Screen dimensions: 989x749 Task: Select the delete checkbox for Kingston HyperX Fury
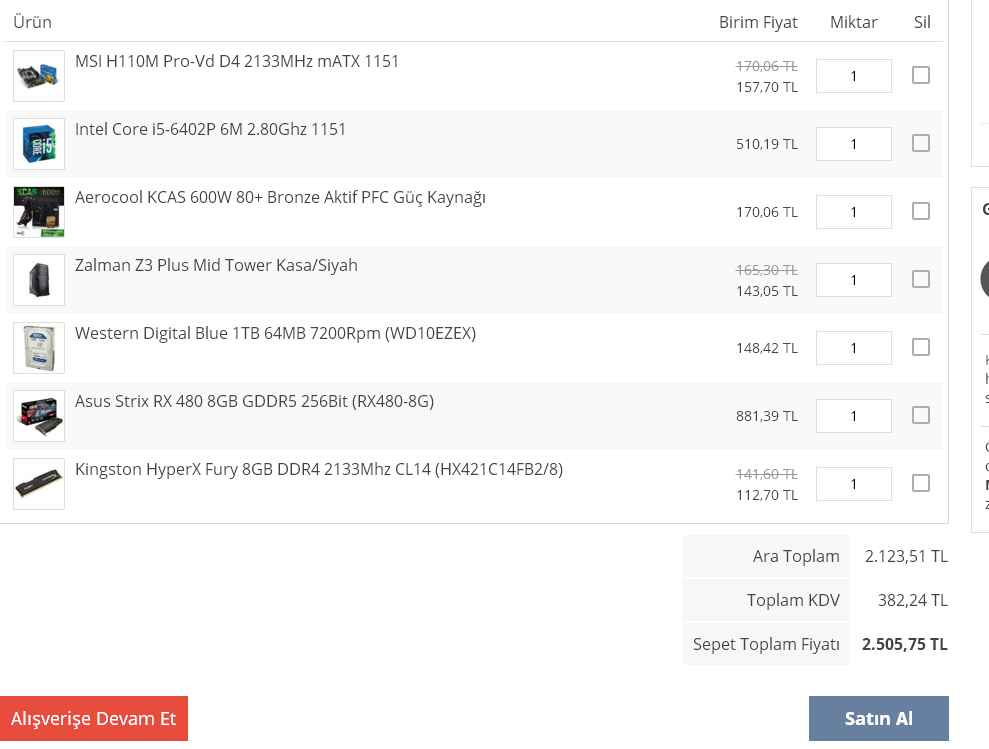921,483
